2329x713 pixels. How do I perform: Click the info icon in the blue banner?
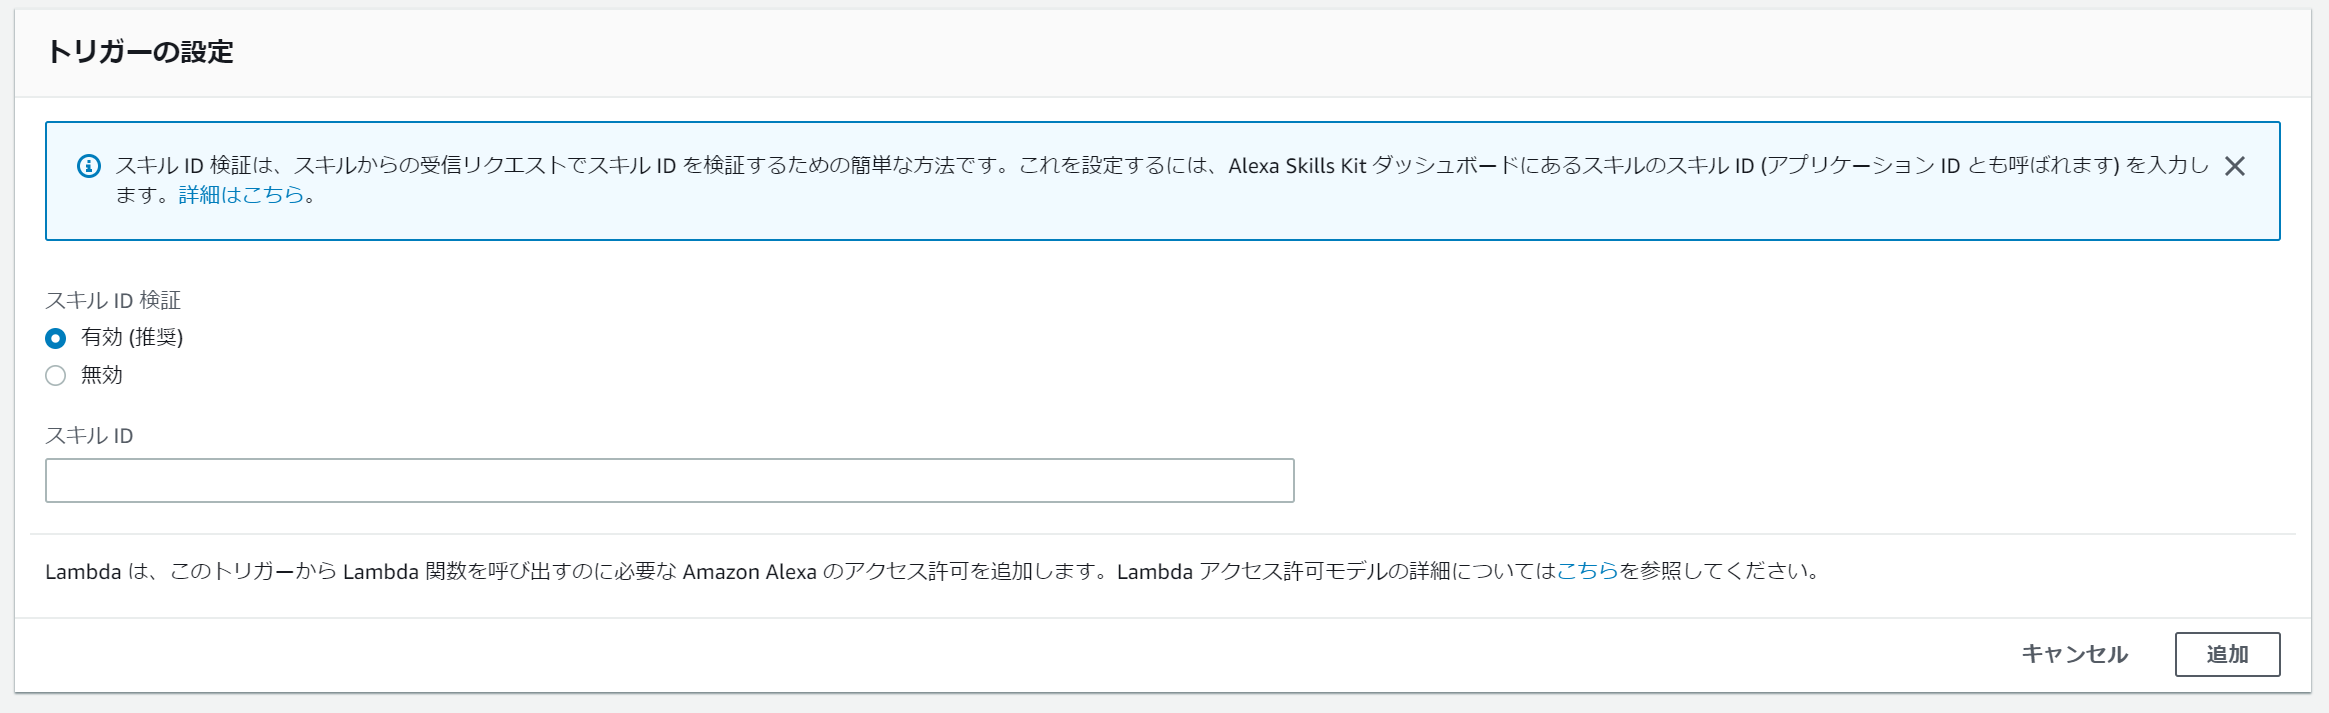[x=89, y=166]
